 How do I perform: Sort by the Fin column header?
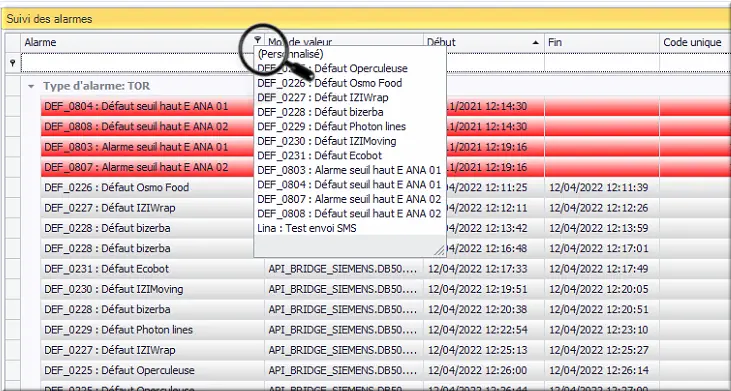[x=601, y=42]
